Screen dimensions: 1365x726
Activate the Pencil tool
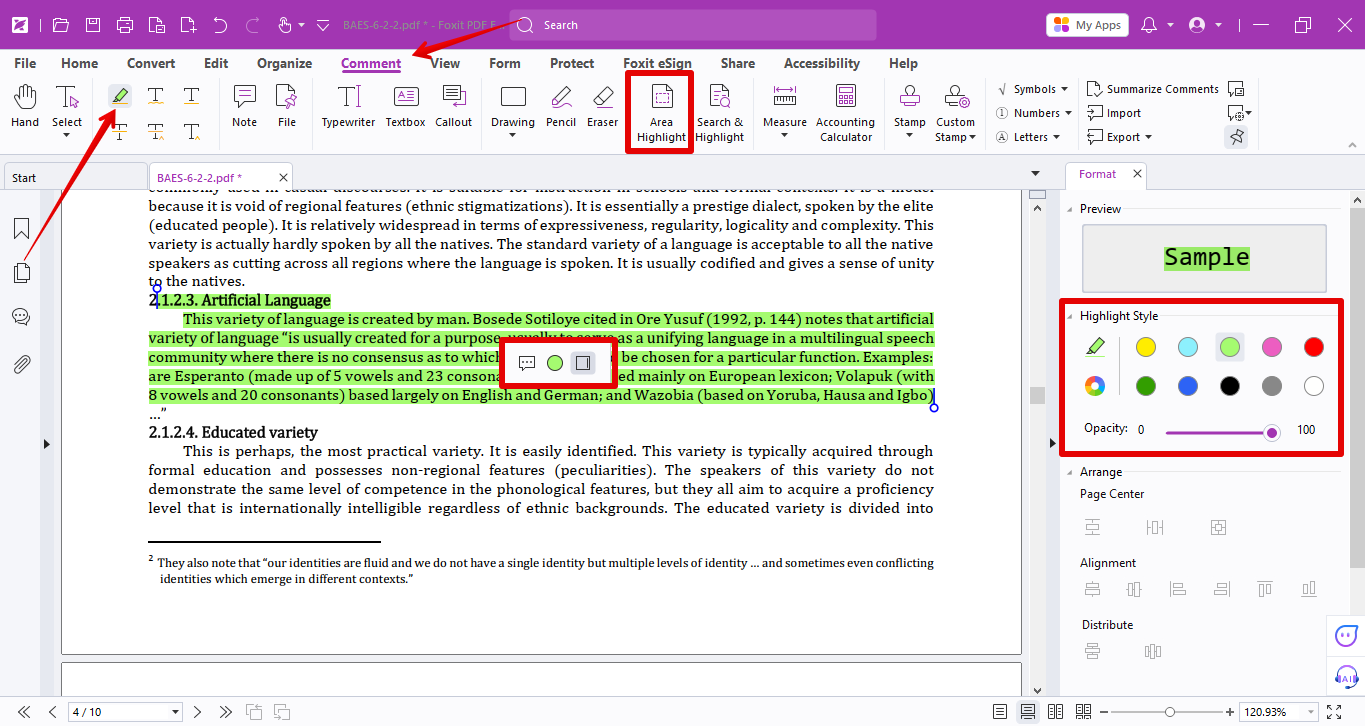[x=561, y=107]
